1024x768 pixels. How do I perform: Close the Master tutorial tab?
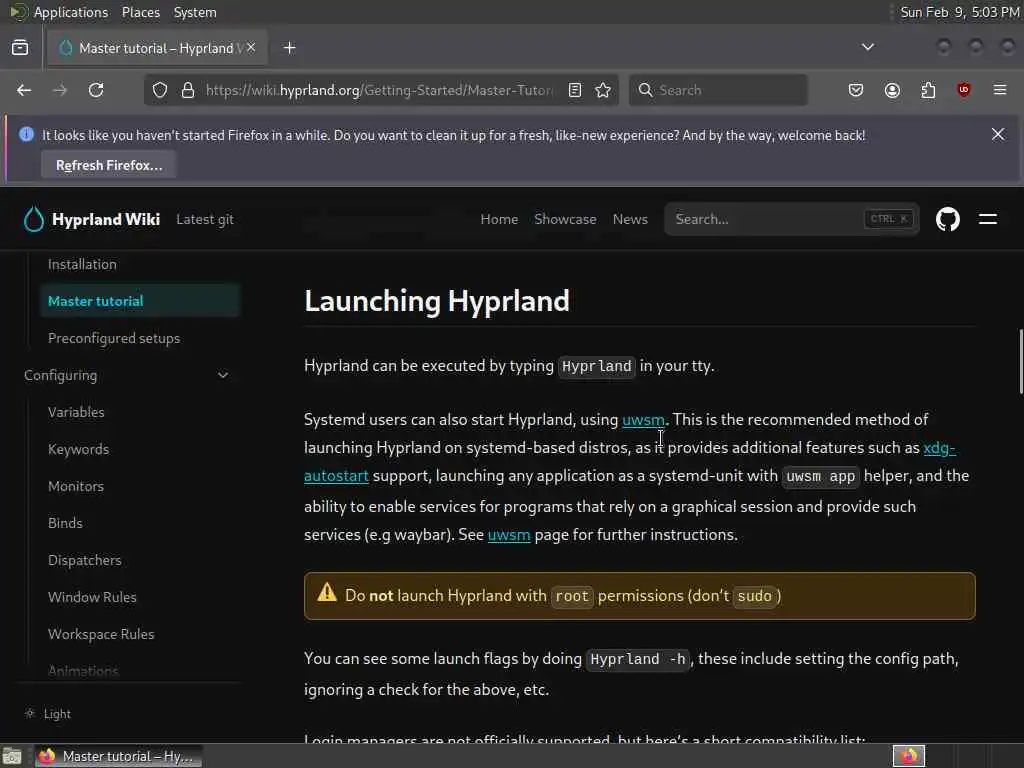251,48
